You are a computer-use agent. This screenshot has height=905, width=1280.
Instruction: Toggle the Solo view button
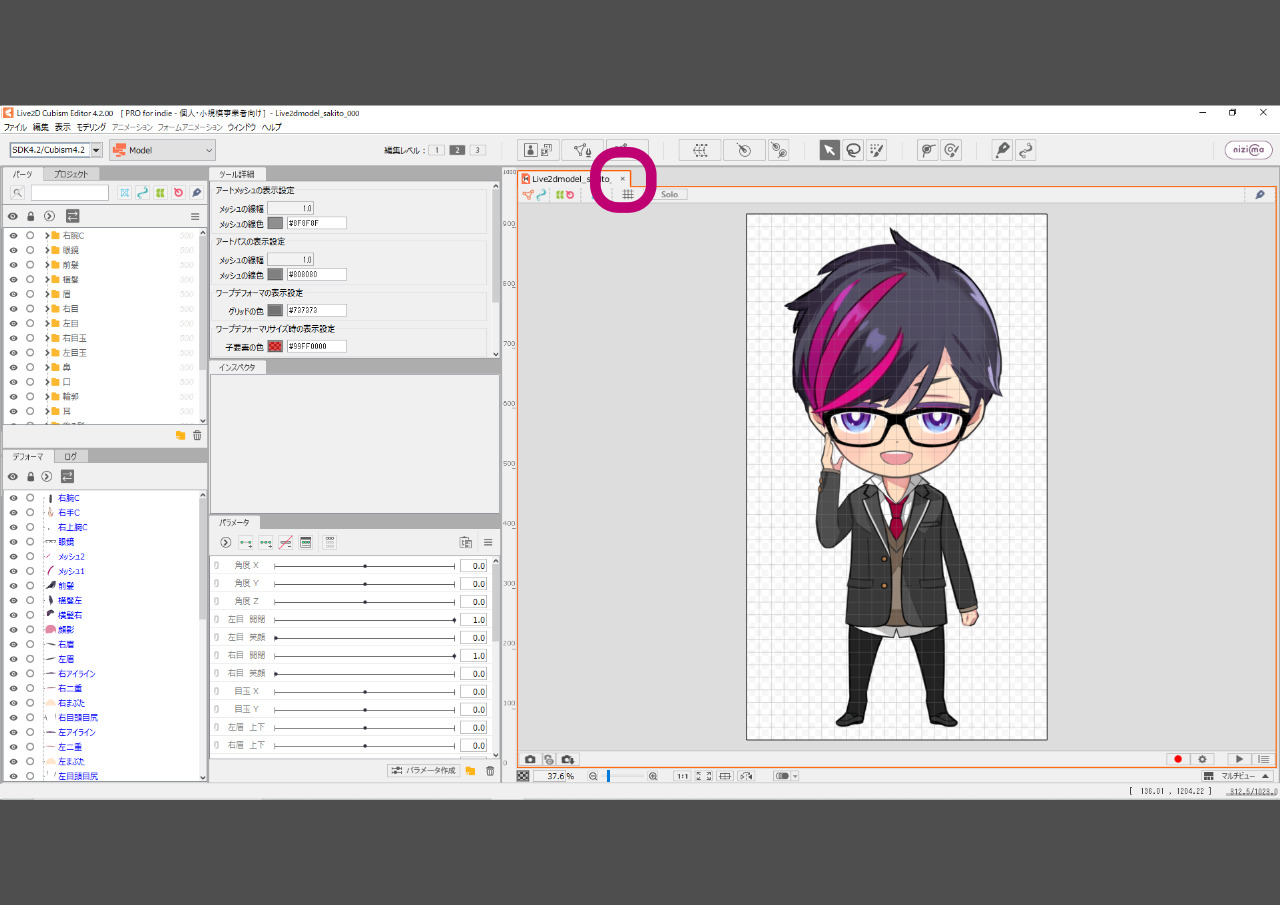coord(669,194)
